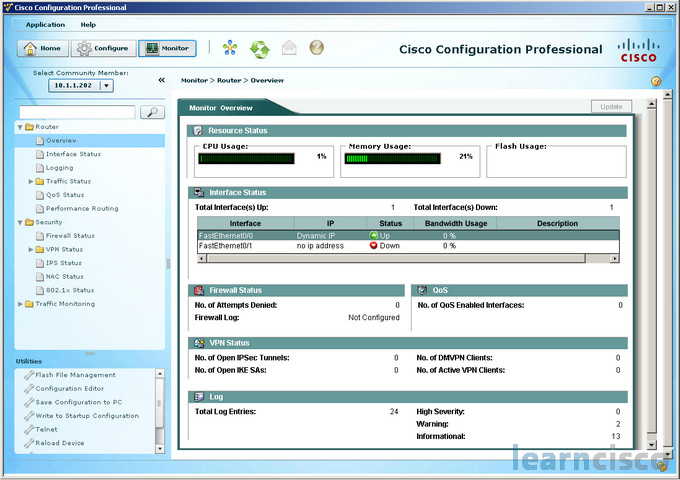
Task: Collapse the Security folder
Action: pyautogui.click(x=20, y=222)
